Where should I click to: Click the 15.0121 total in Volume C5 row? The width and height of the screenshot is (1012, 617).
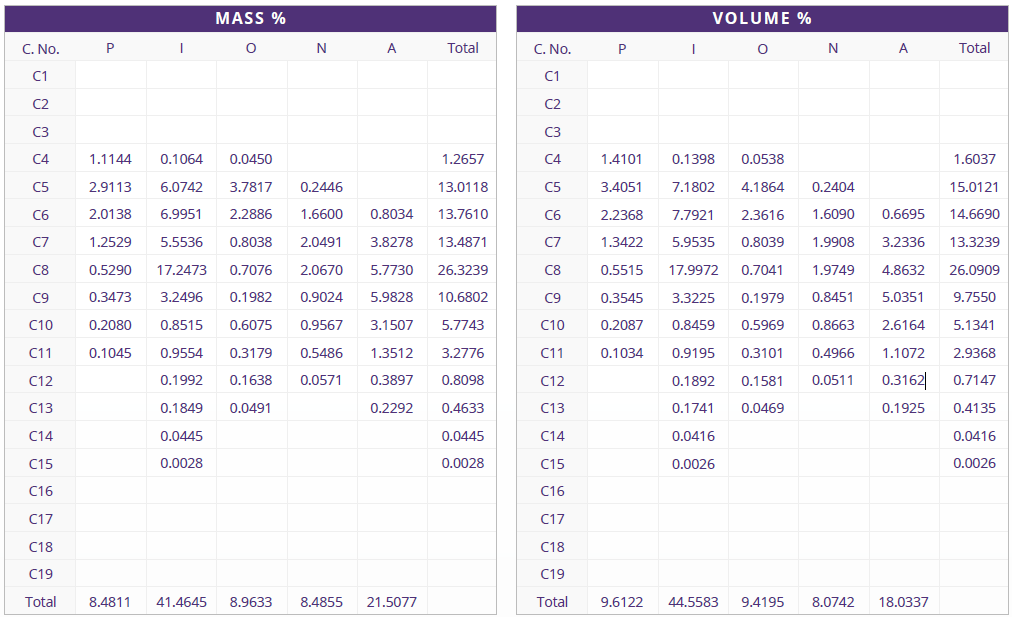(x=974, y=187)
